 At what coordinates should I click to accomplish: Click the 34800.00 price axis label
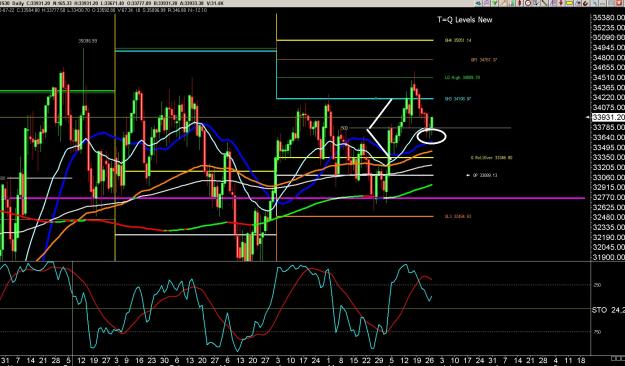coord(609,57)
